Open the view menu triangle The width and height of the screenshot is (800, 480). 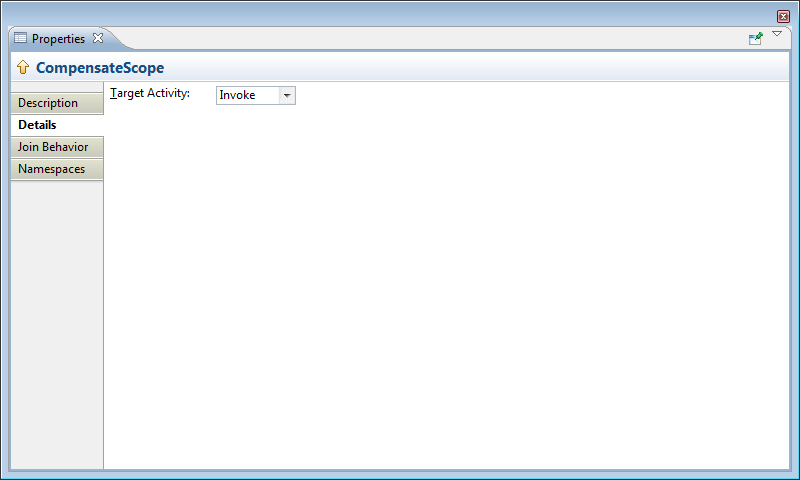777,34
